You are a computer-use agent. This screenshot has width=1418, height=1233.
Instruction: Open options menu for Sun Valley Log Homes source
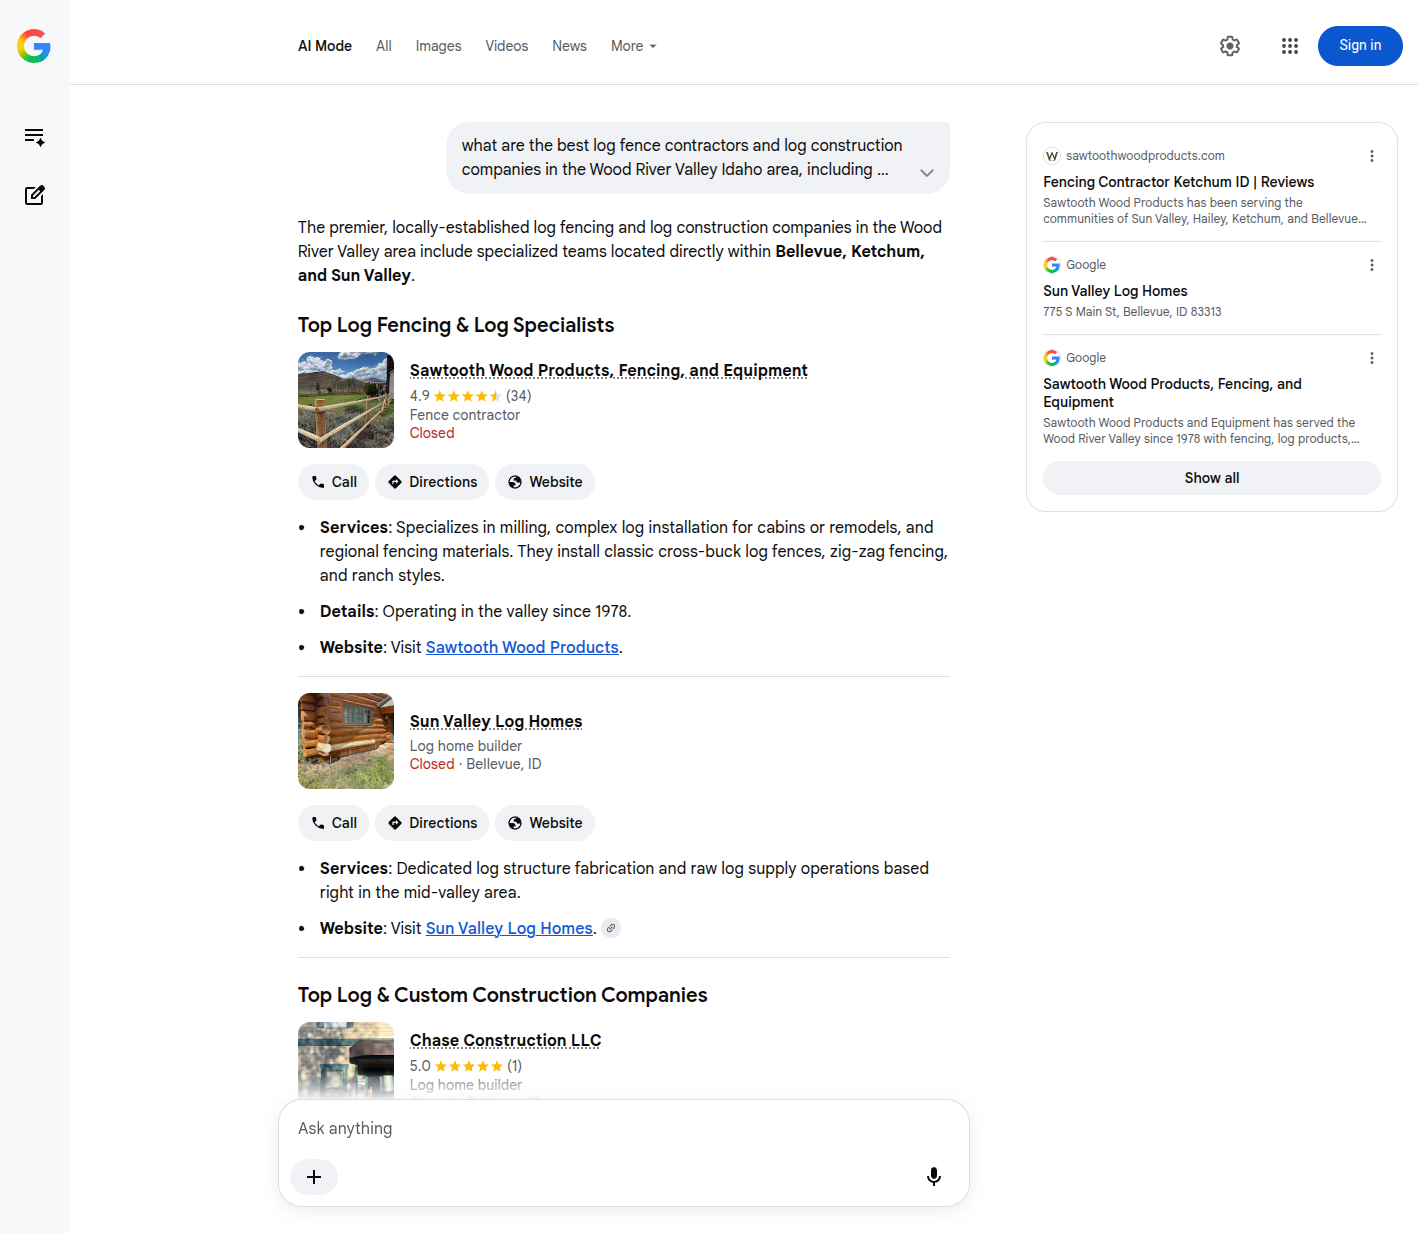pyautogui.click(x=1372, y=265)
